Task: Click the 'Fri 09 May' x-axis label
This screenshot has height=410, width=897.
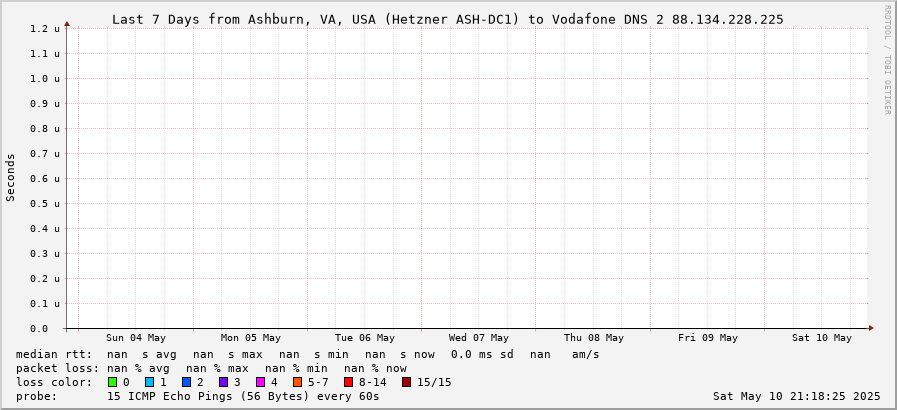Action: 708,338
